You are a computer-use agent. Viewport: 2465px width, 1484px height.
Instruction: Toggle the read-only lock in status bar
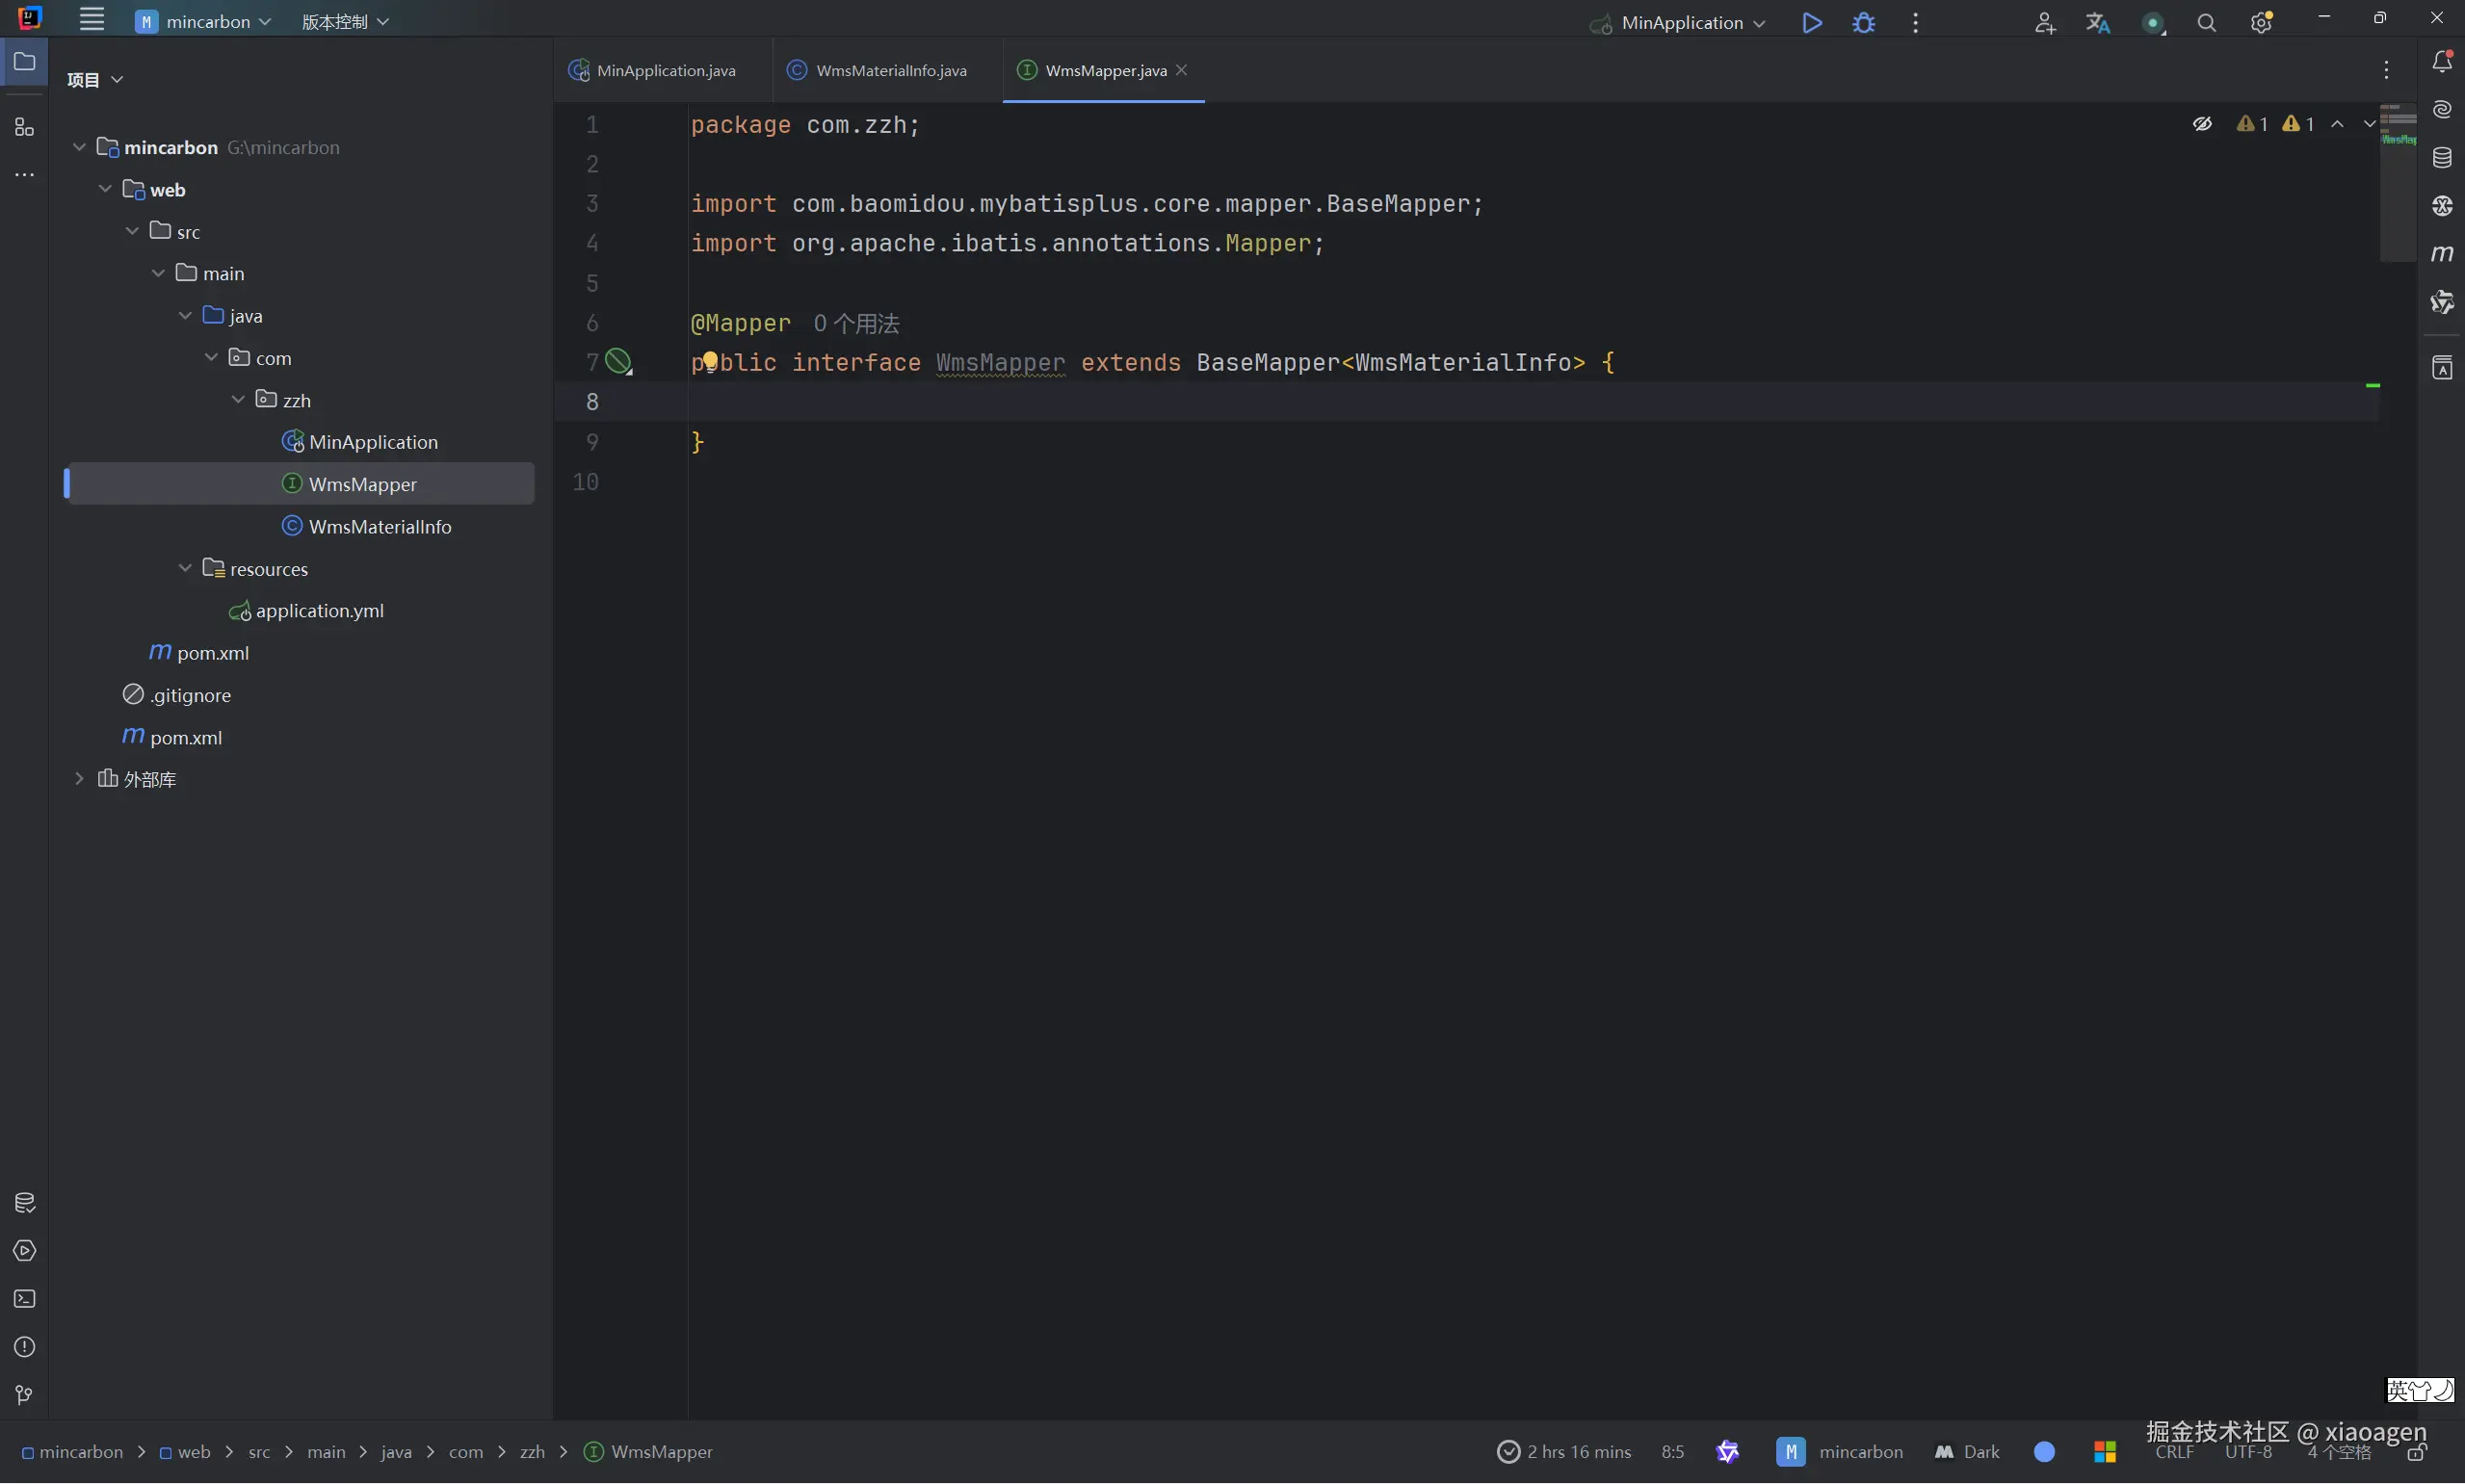click(x=2417, y=1453)
